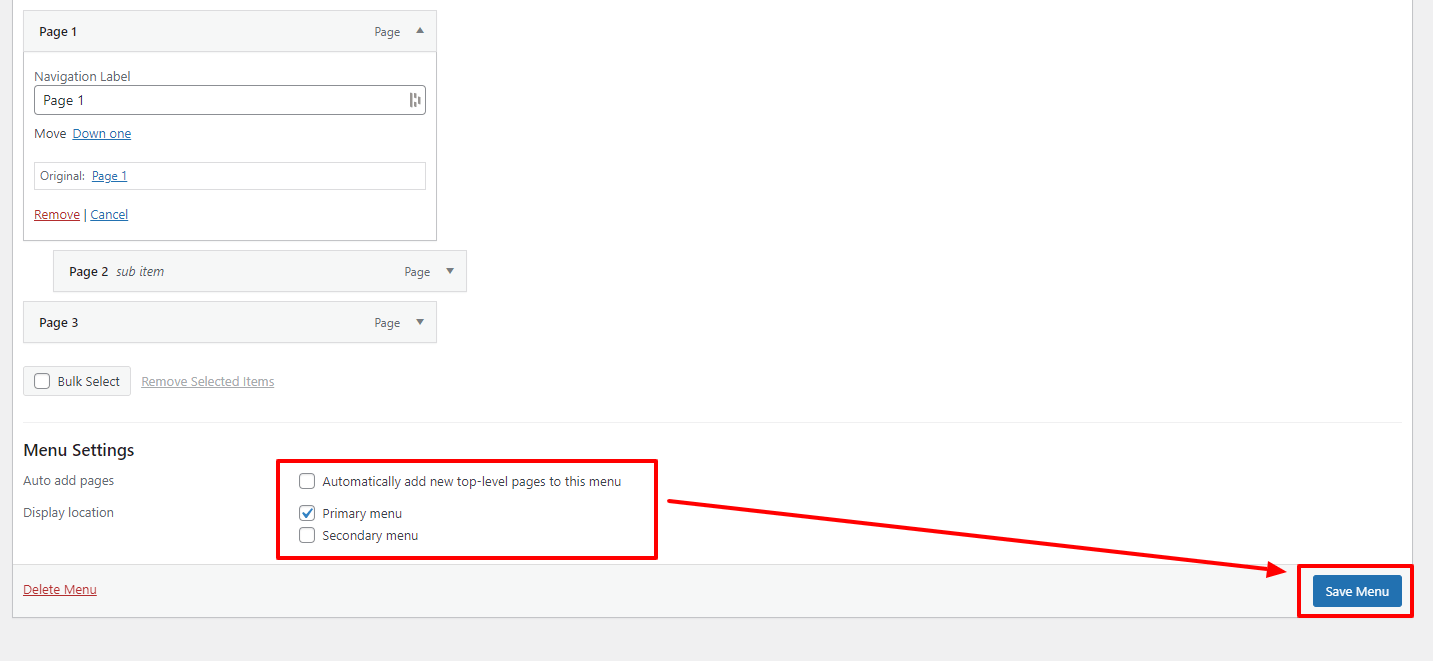Screen dimensions: 1433x661
Task: Open the Delete Menu link
Action: pos(59,589)
